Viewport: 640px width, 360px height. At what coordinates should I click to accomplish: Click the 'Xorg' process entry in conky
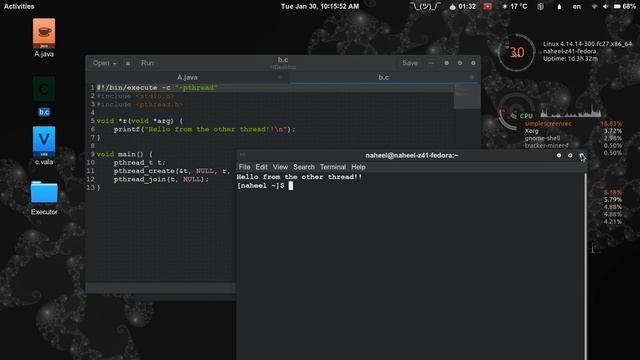click(531, 131)
